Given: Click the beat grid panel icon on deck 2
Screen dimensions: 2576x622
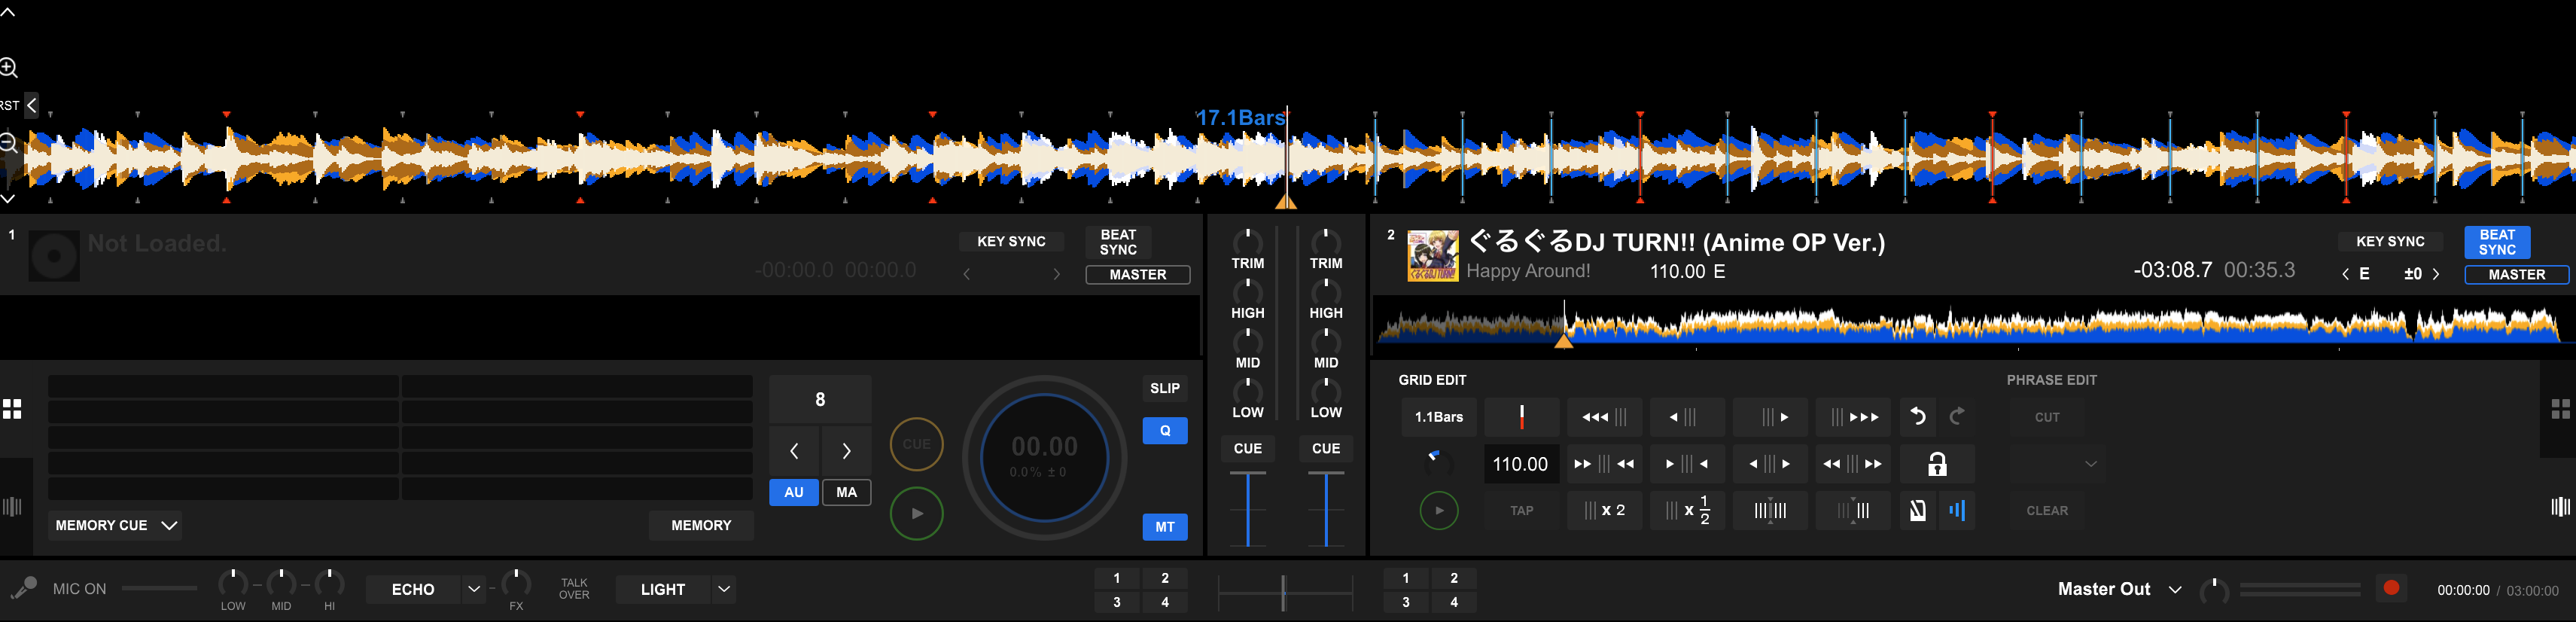Looking at the screenshot, I should (2560, 507).
